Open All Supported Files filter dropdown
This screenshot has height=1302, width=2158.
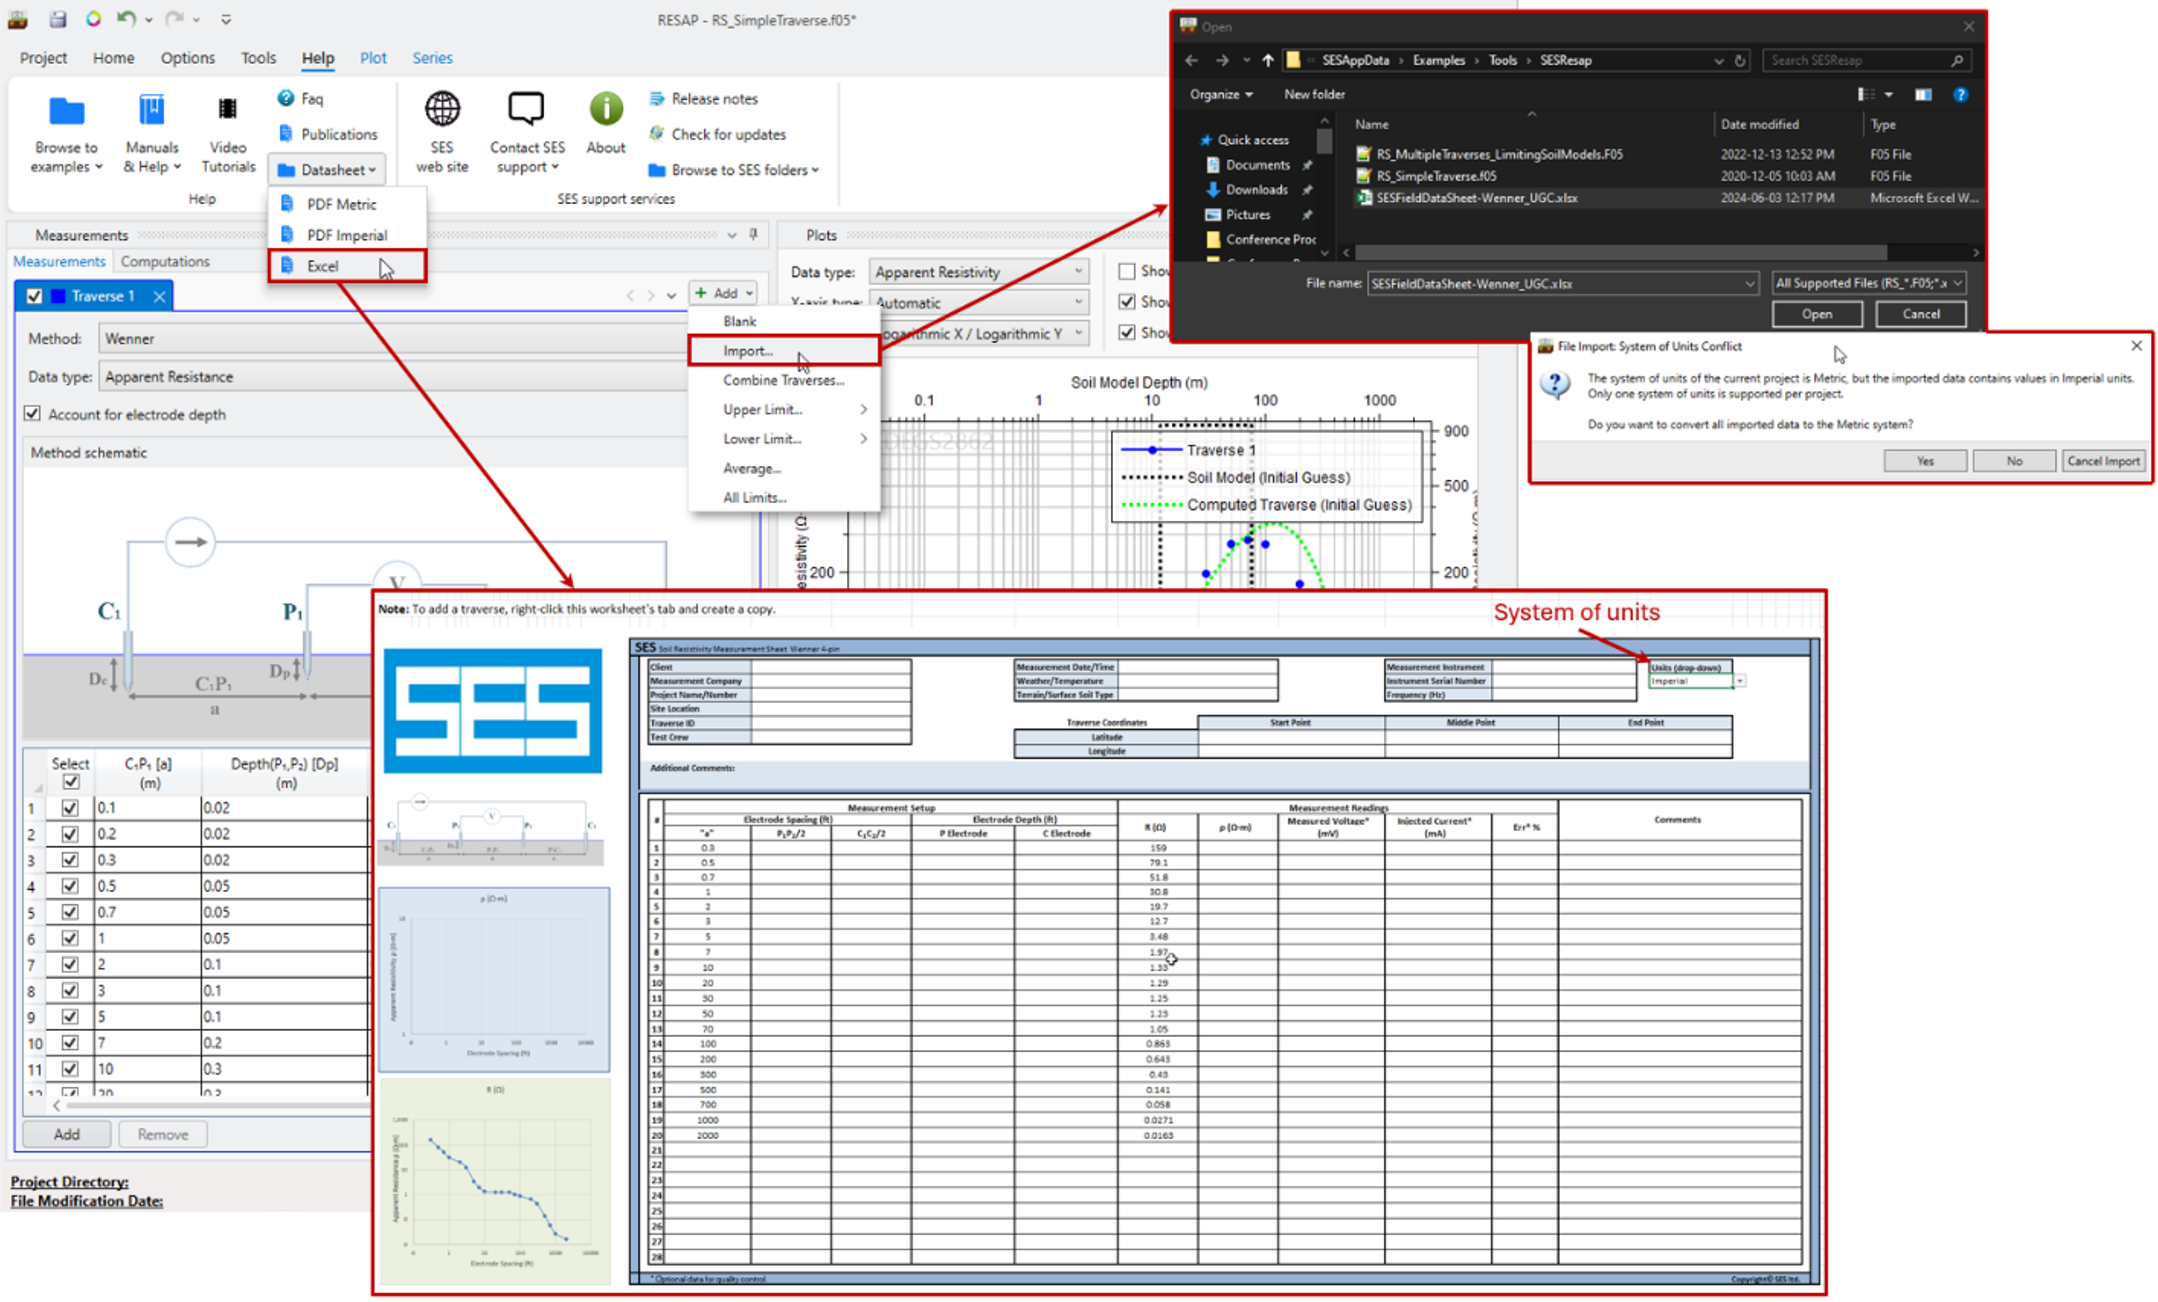[1868, 284]
